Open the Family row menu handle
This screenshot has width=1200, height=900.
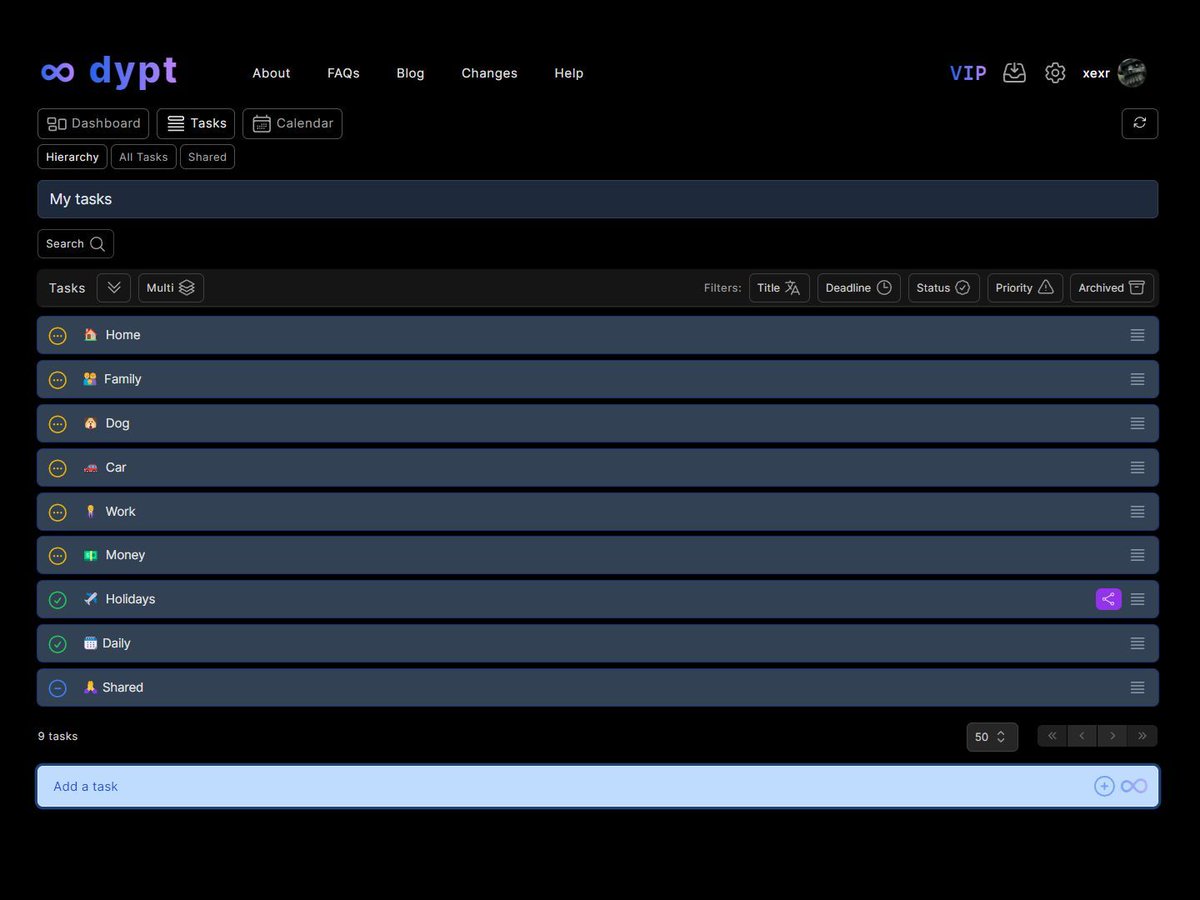pos(1138,379)
